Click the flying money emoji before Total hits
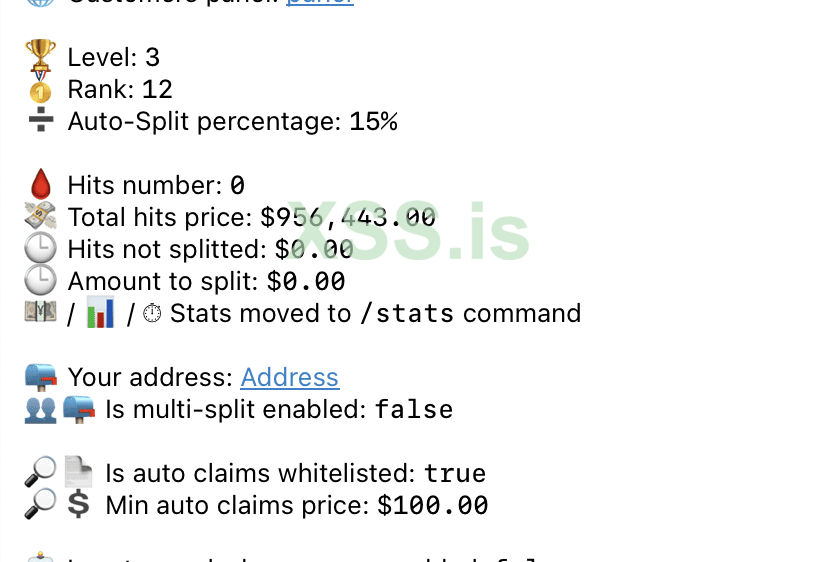 click(x=40, y=217)
